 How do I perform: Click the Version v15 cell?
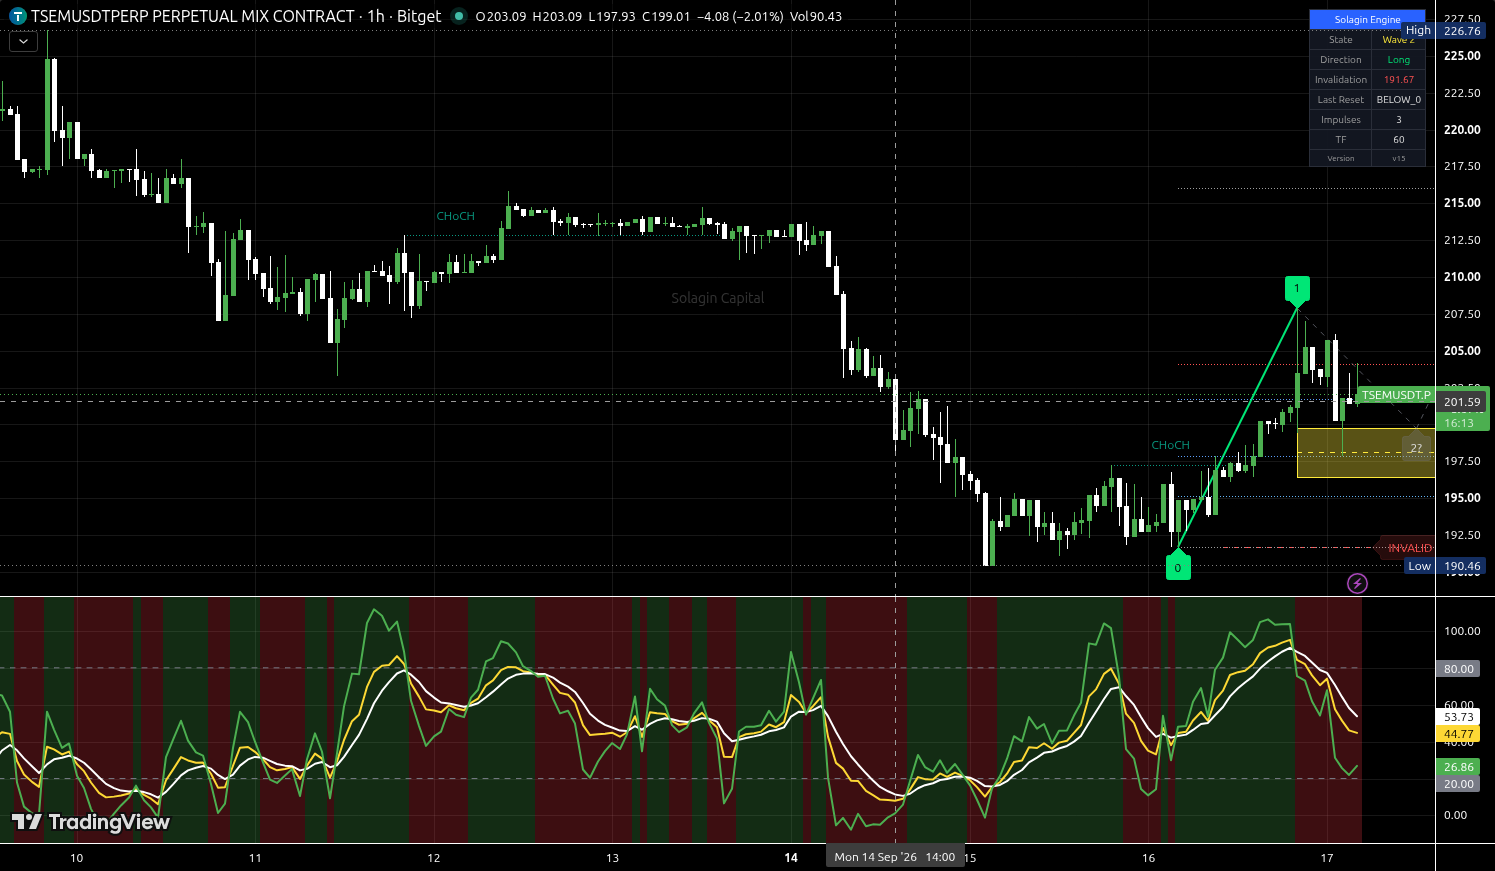click(1398, 158)
